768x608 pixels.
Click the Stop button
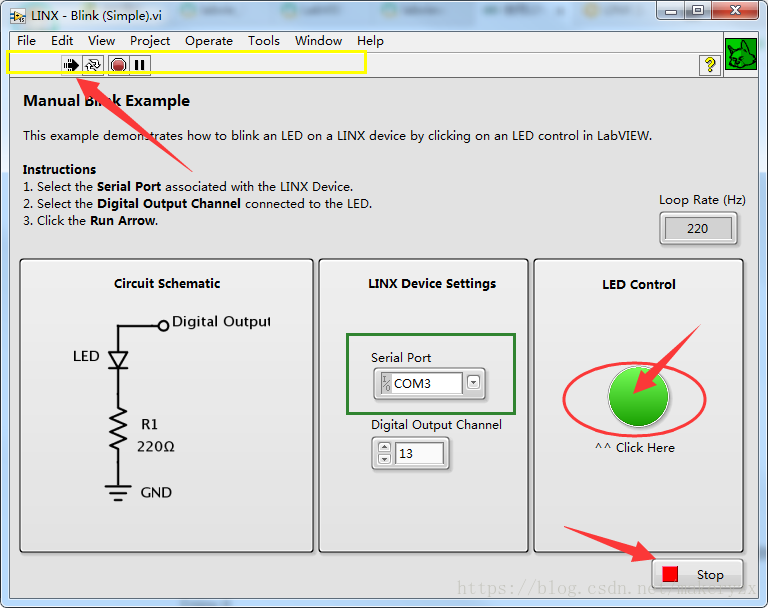697,574
